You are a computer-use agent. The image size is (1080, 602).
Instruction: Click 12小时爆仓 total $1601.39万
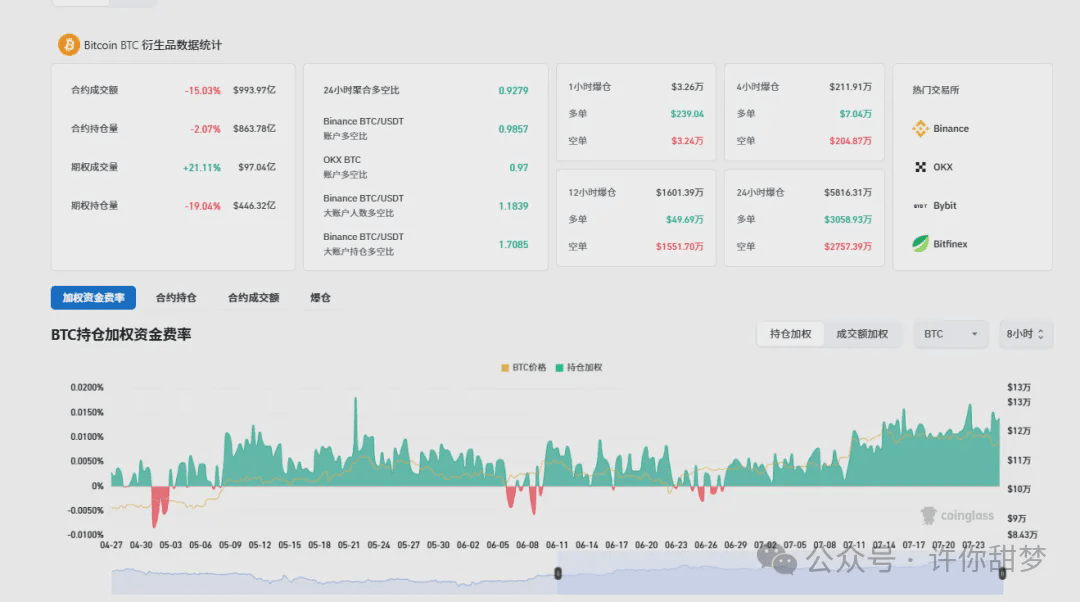point(680,192)
